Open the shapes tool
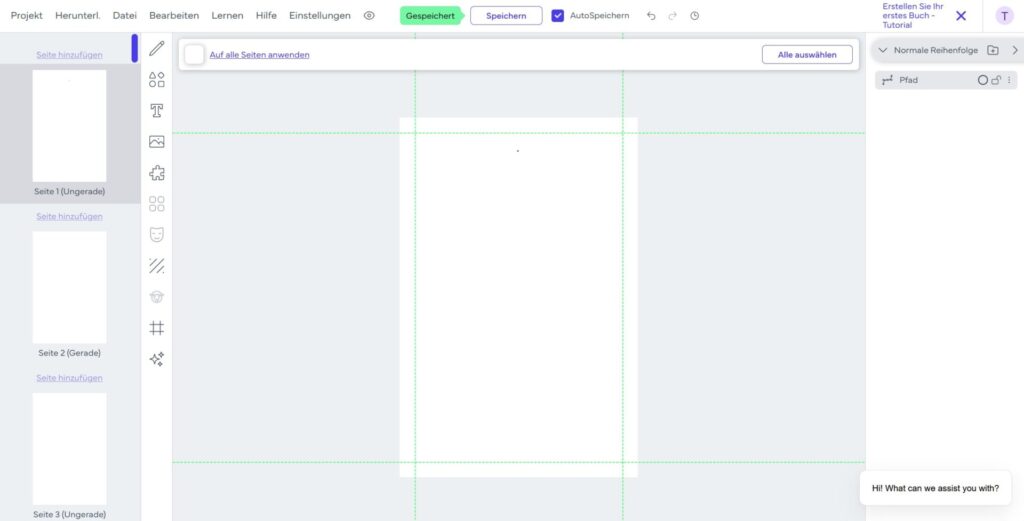The image size is (1024, 521). [157, 80]
